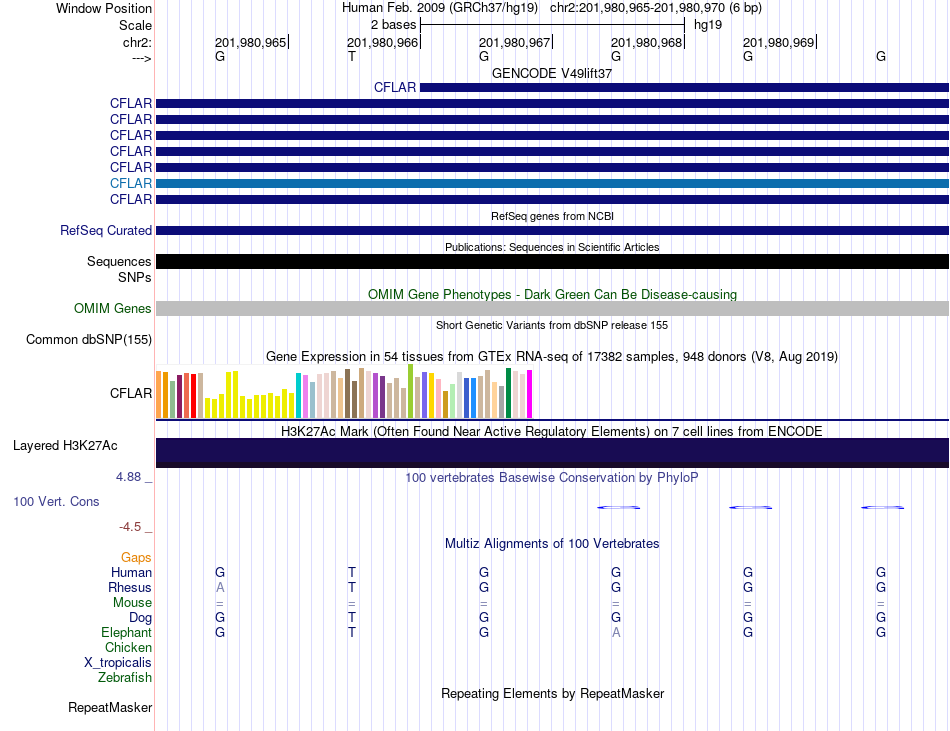Screen dimensions: 950x731
Task: Select the gray OMIM Genes bar
Action: (x=552, y=308)
